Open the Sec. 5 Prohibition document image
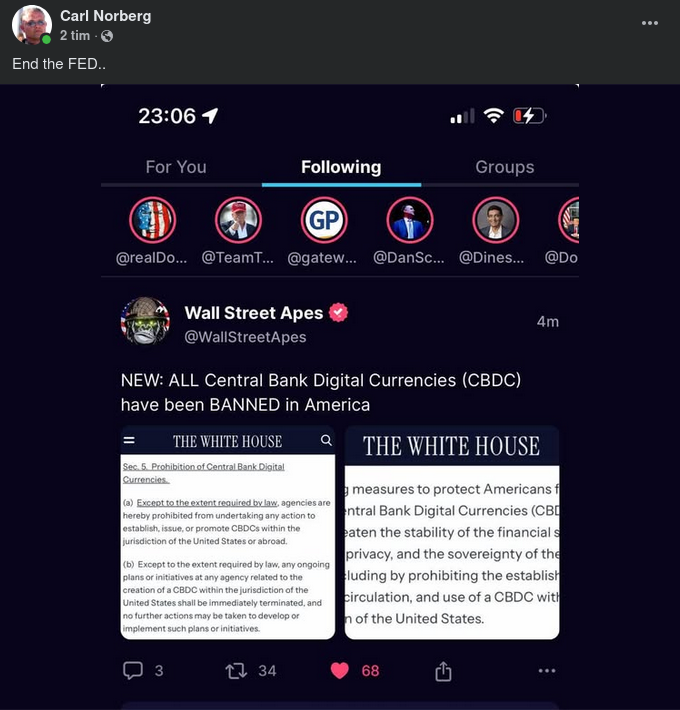 point(228,532)
